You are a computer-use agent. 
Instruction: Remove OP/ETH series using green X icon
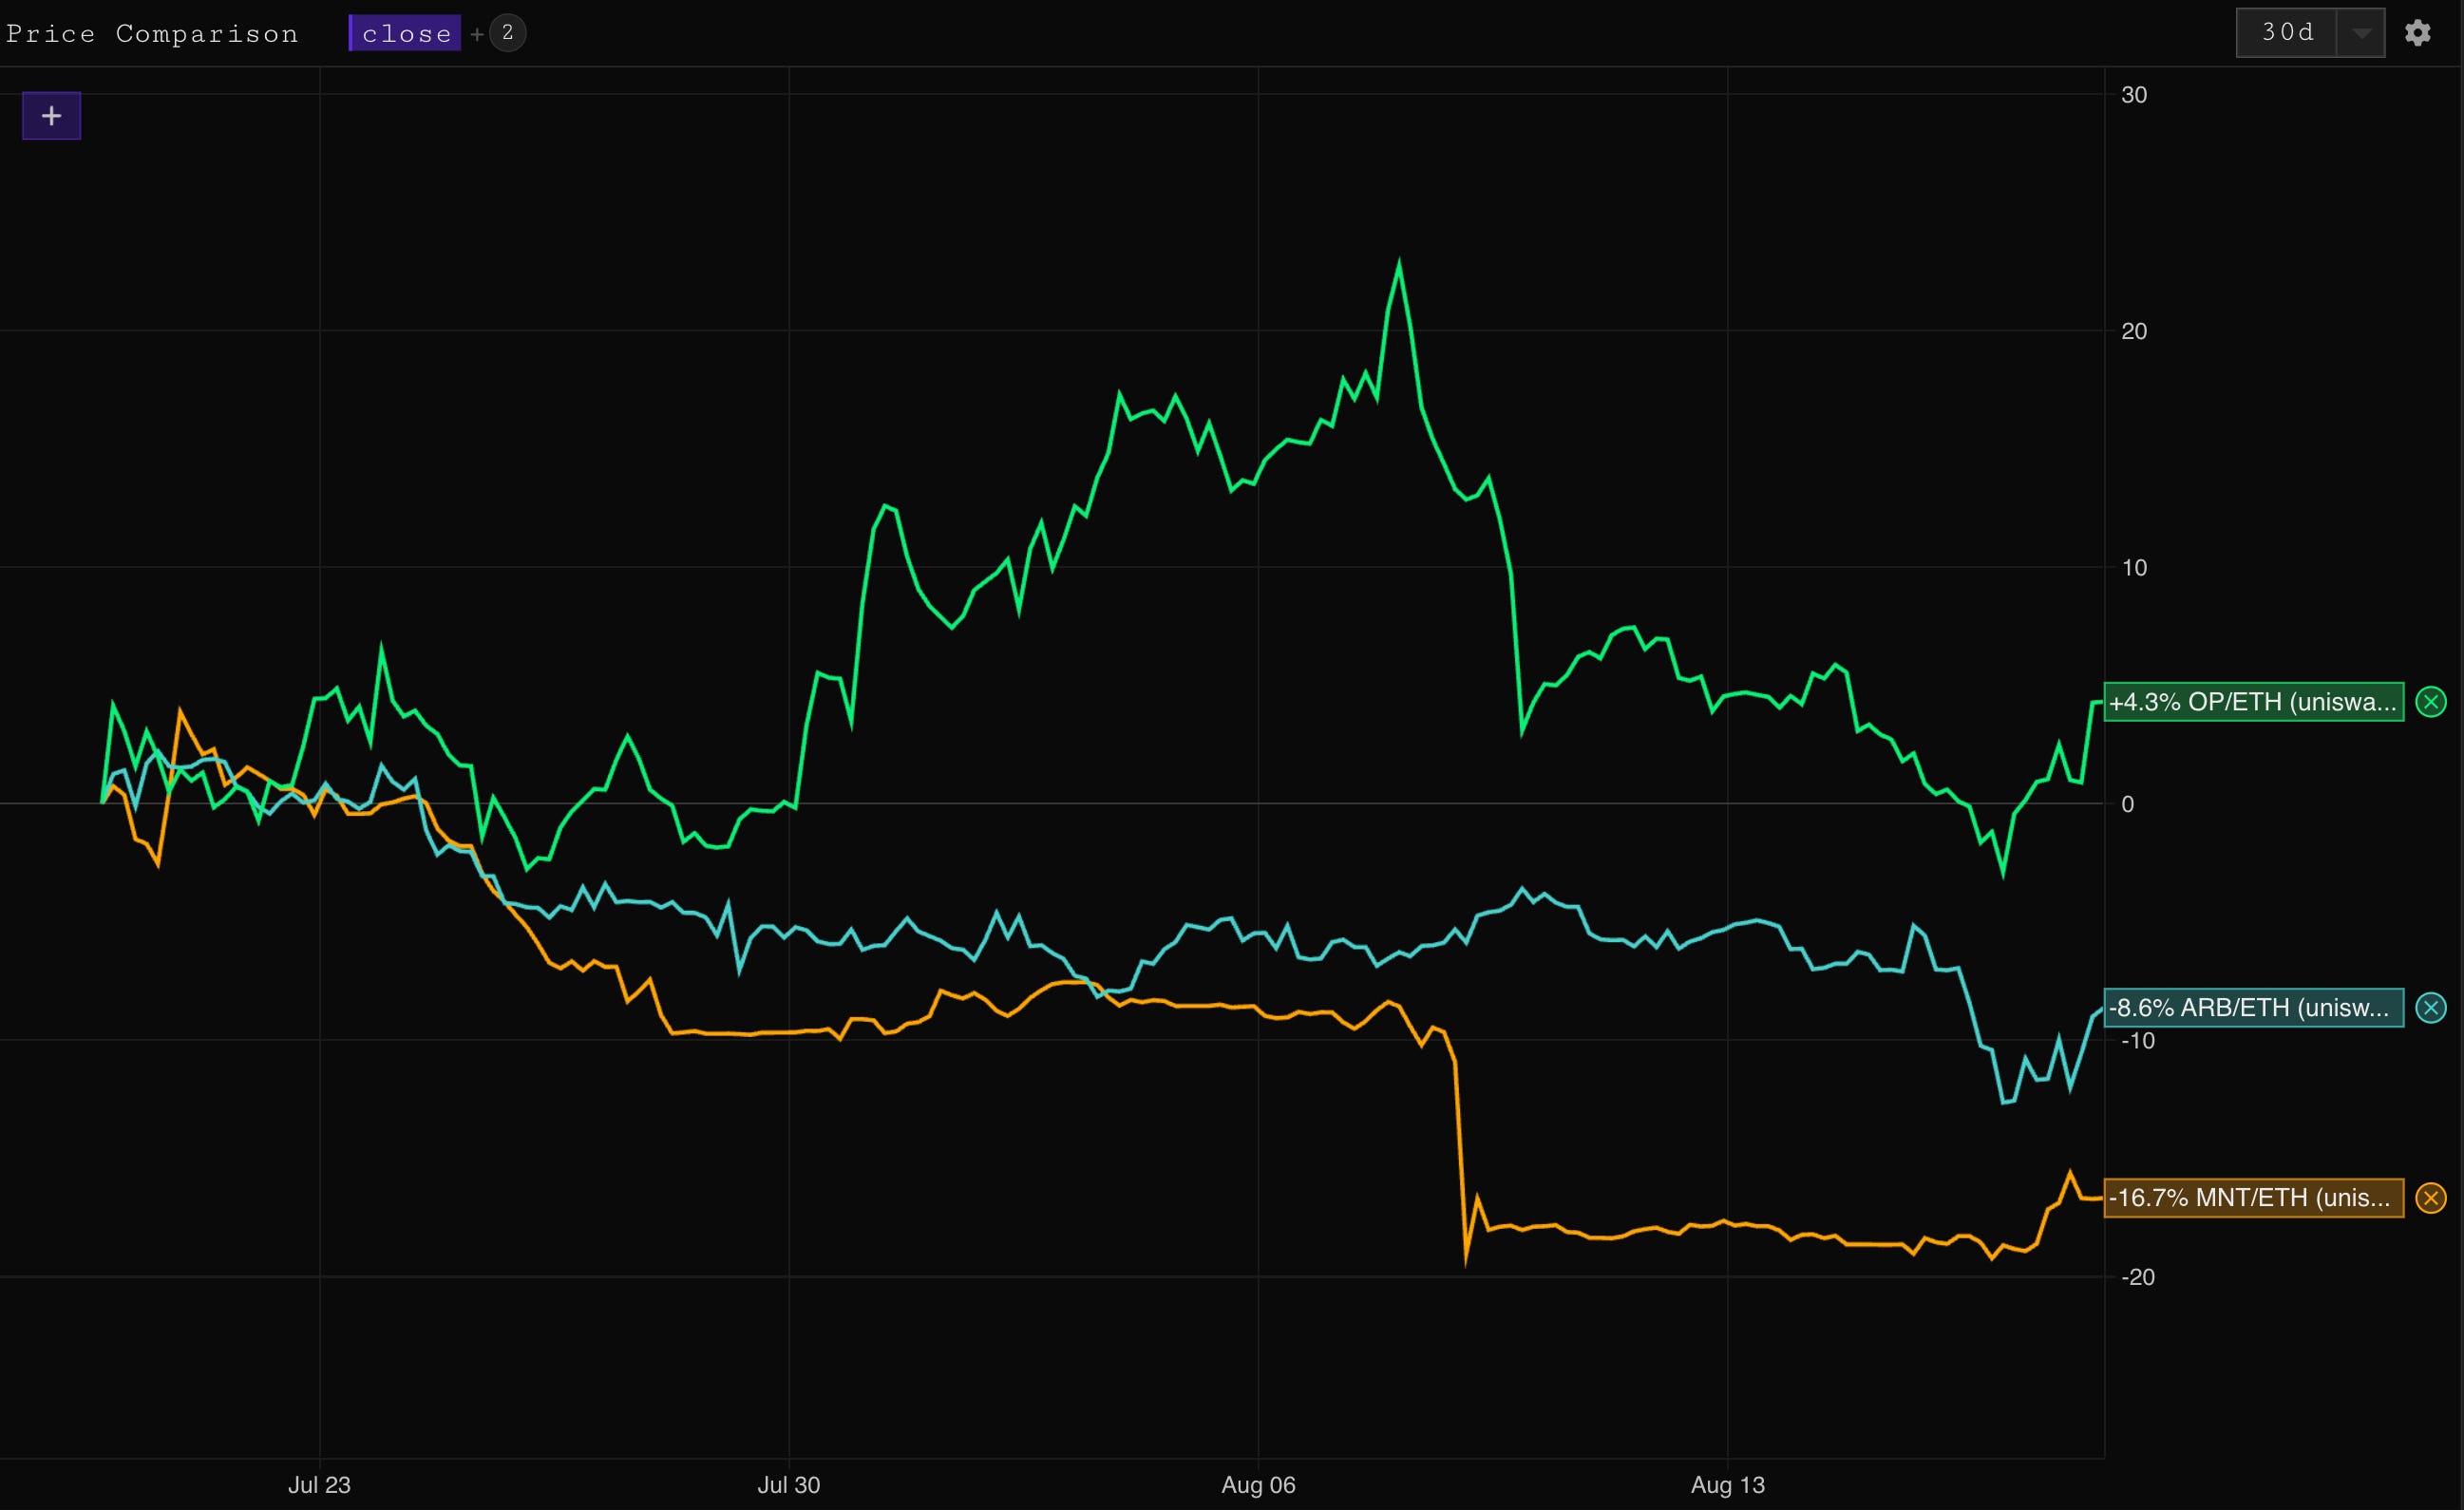2431,702
